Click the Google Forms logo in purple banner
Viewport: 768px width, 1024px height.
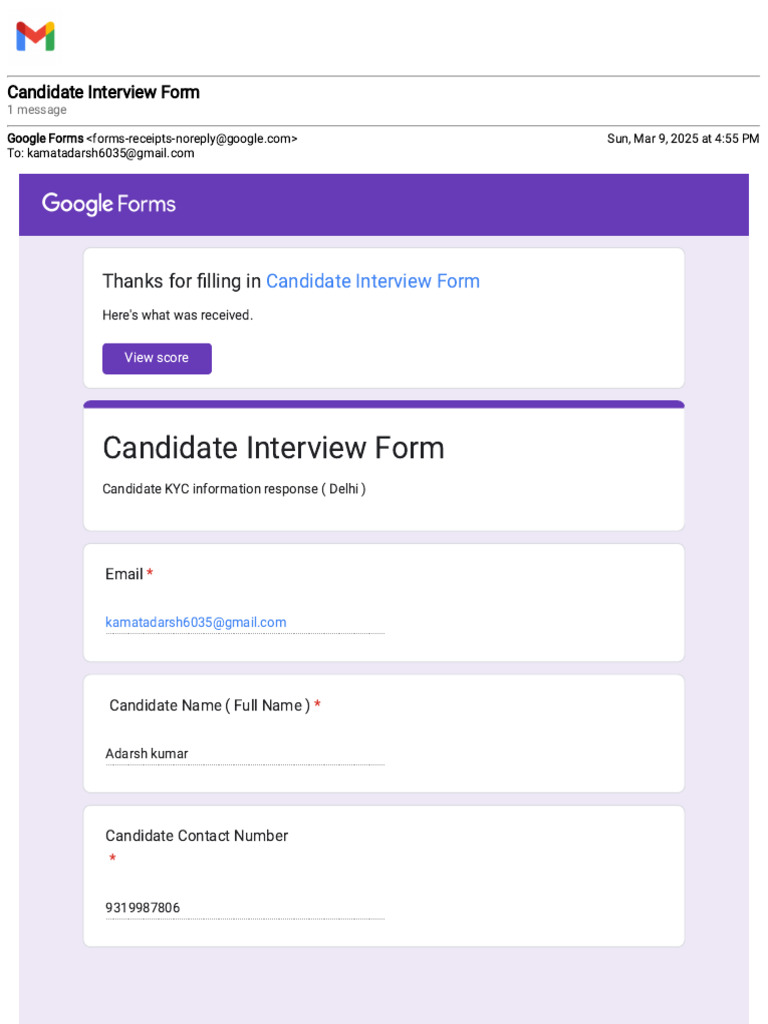point(108,204)
